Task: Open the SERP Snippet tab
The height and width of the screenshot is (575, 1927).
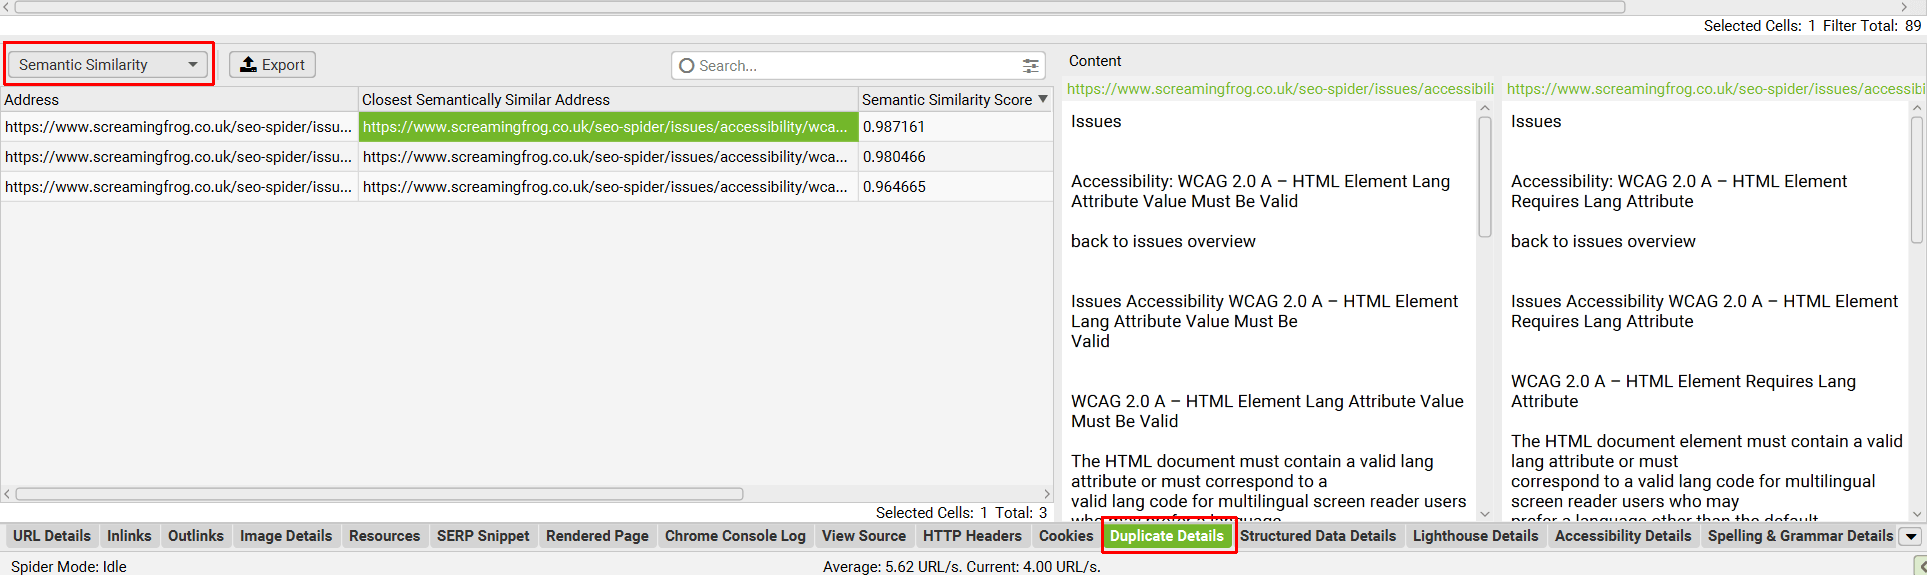Action: click(483, 536)
